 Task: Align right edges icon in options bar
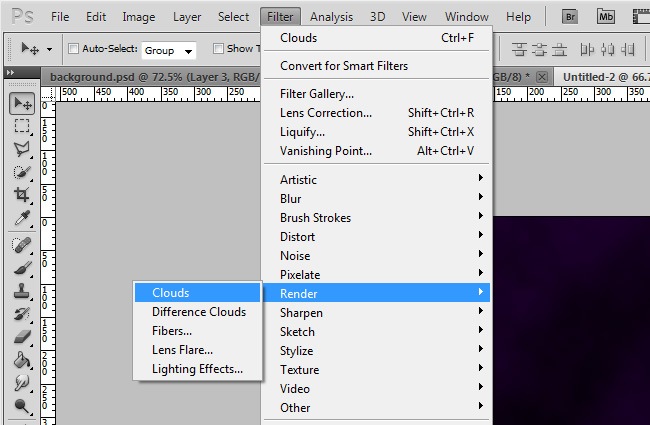point(628,50)
